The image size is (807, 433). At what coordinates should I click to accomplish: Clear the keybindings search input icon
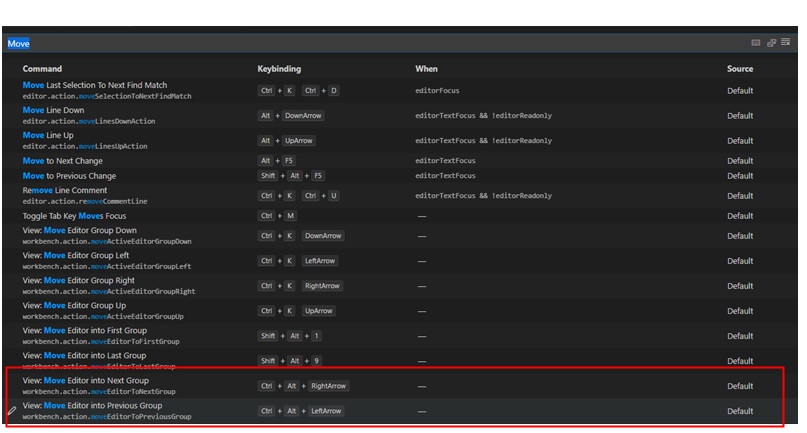click(786, 43)
